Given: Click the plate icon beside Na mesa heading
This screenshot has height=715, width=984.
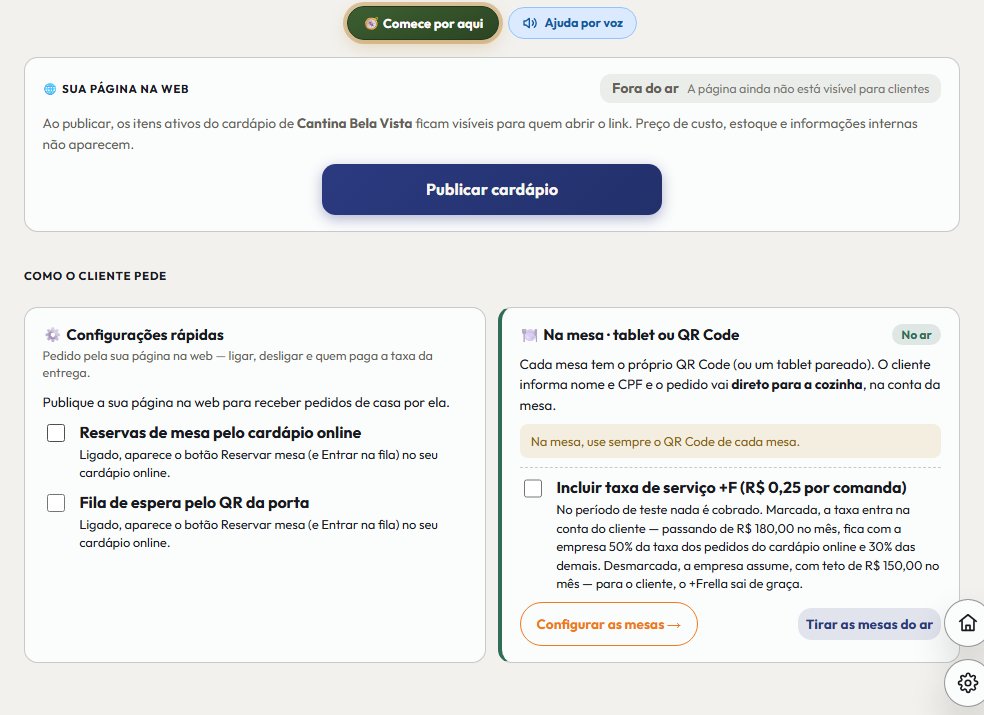Looking at the screenshot, I should pos(529,335).
